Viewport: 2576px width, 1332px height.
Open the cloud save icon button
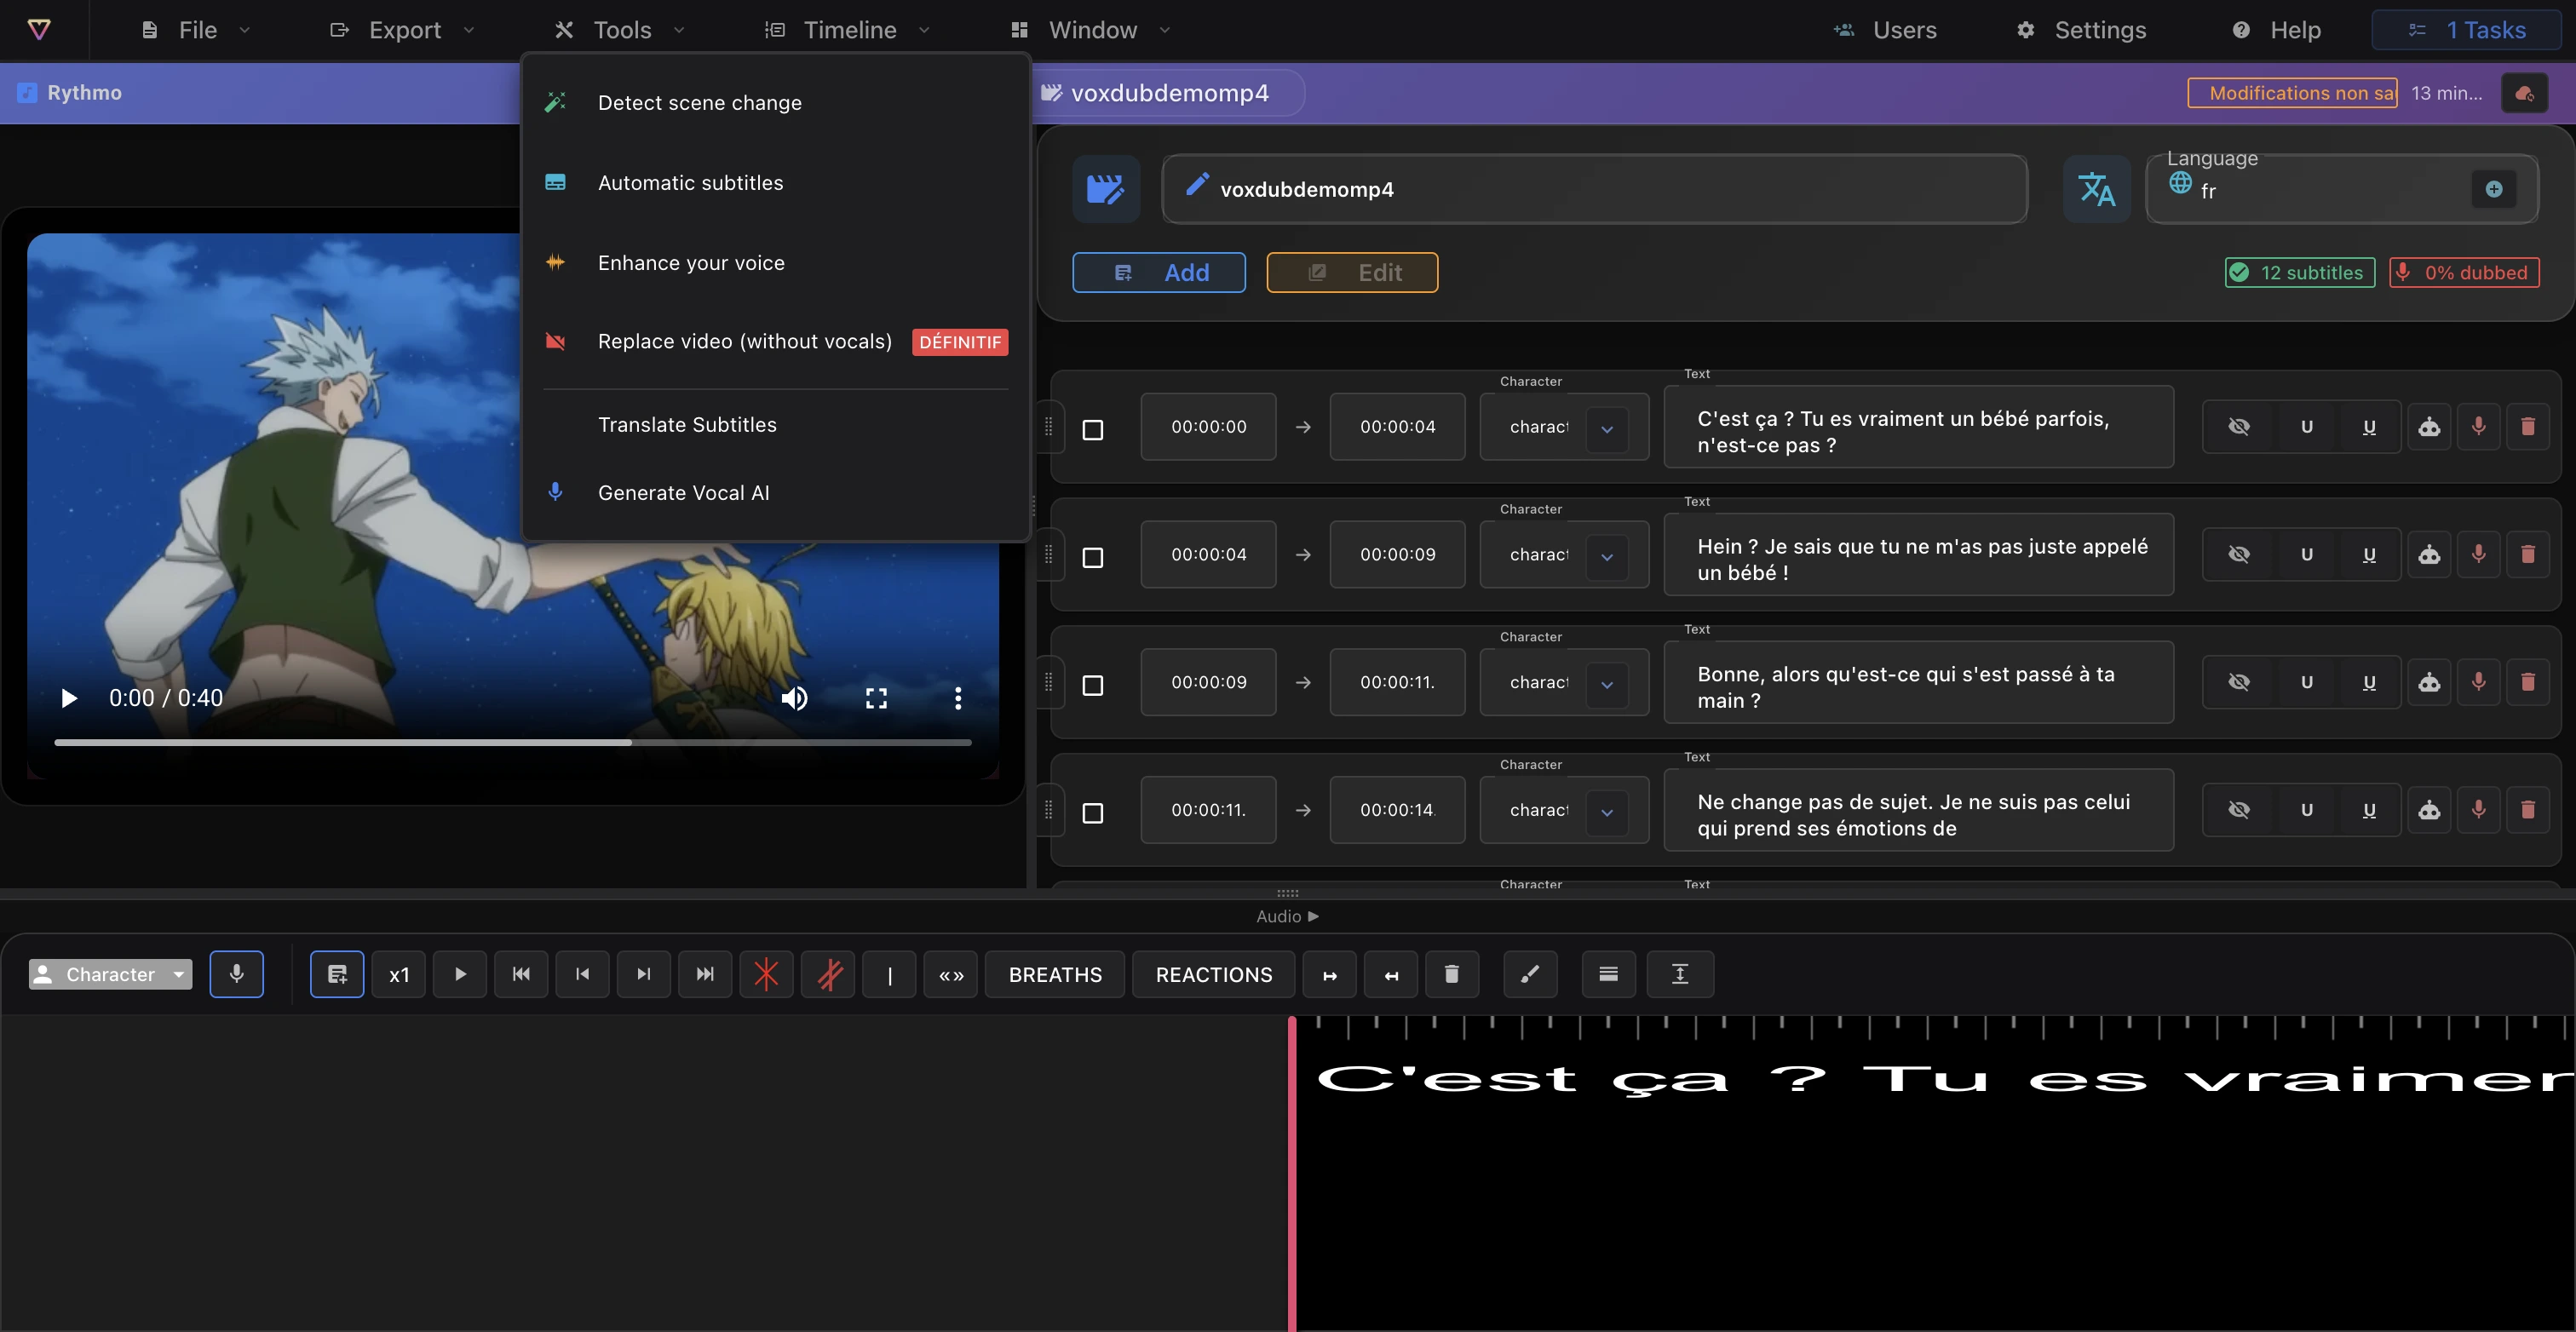[2524, 93]
